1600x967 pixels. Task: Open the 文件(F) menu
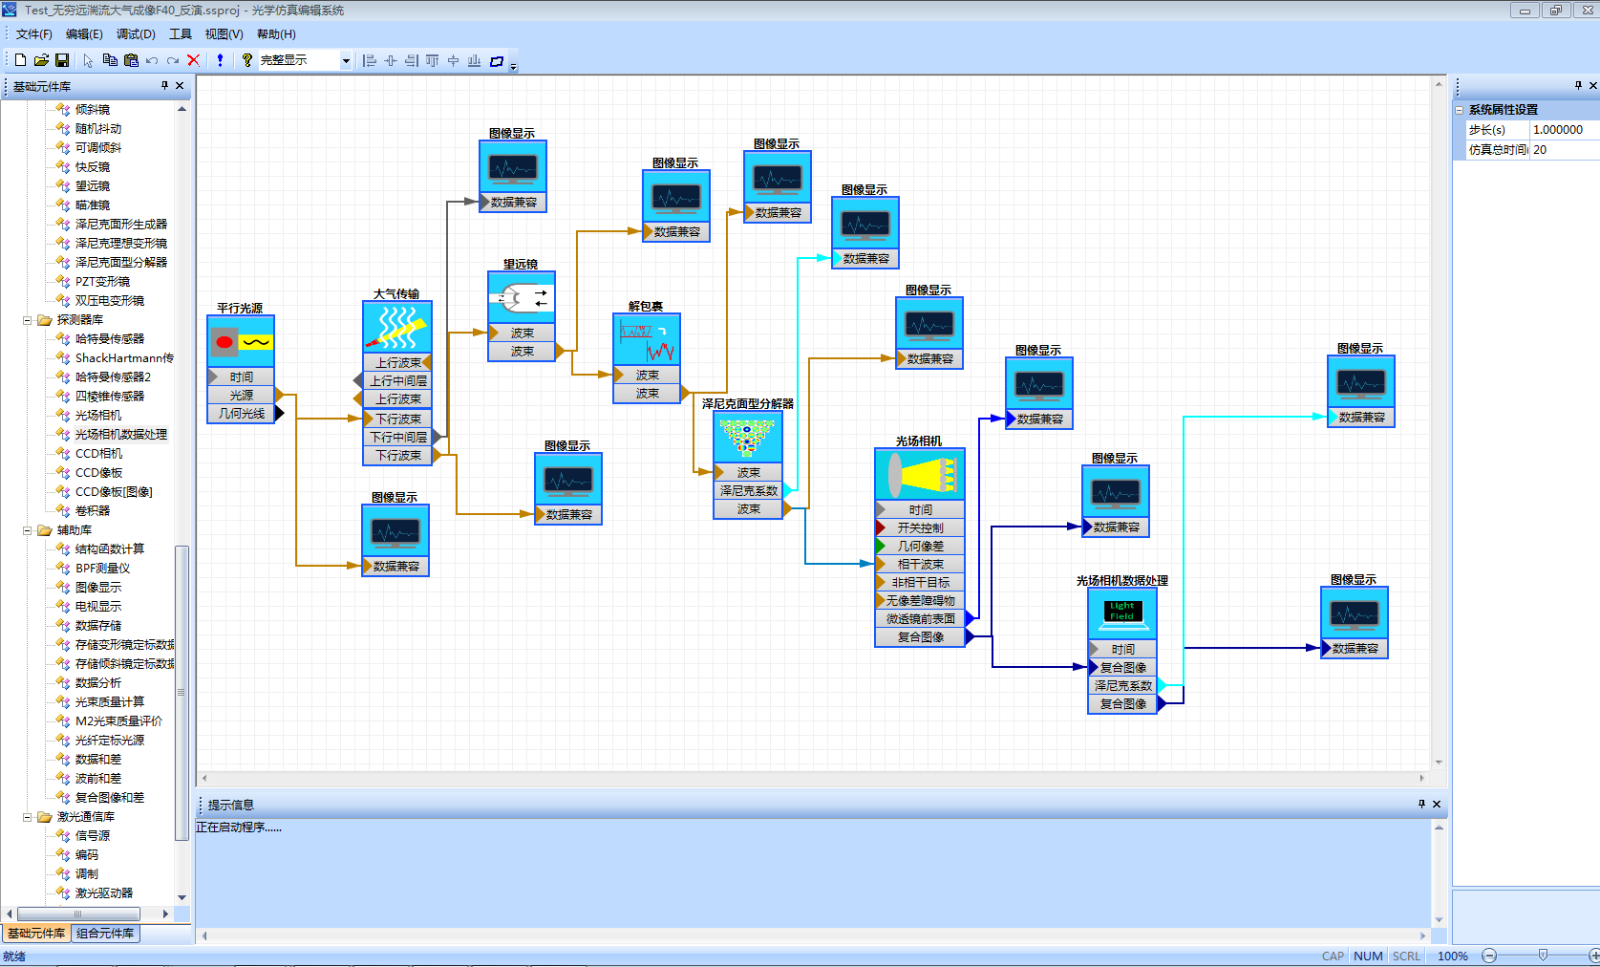click(34, 34)
